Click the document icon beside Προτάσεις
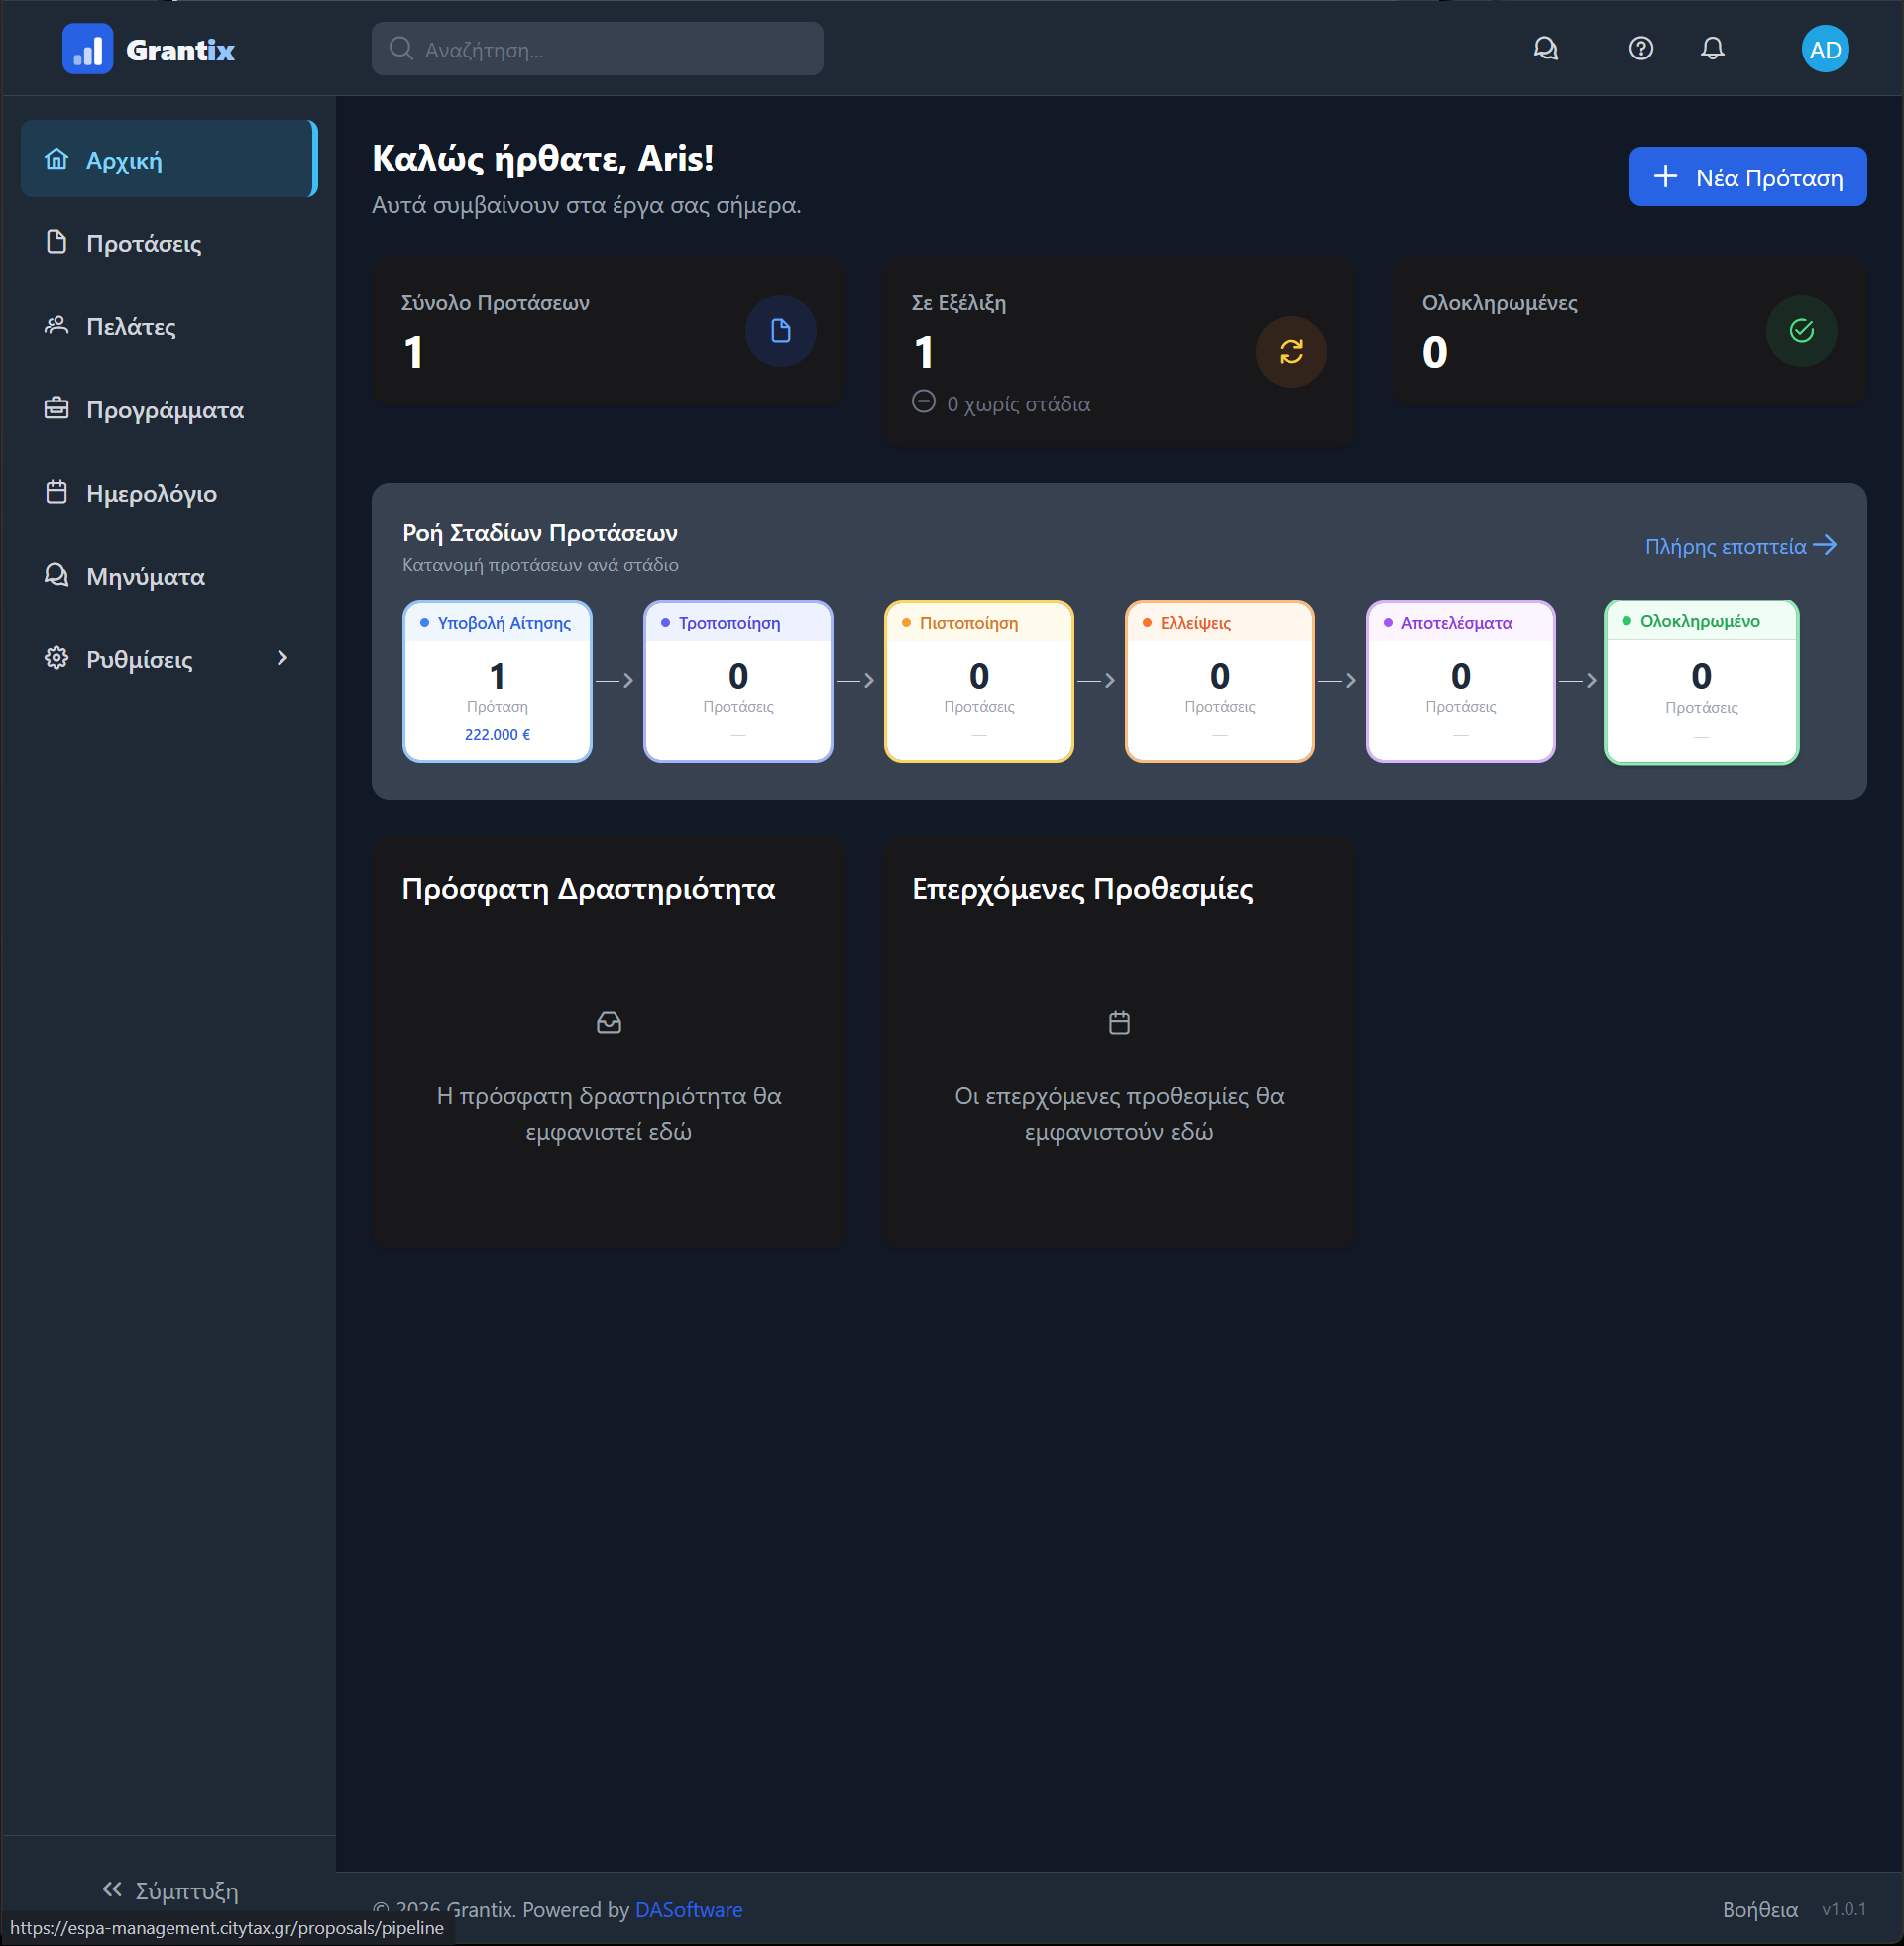Screen dimensions: 1904x1946 pyautogui.click(x=56, y=242)
